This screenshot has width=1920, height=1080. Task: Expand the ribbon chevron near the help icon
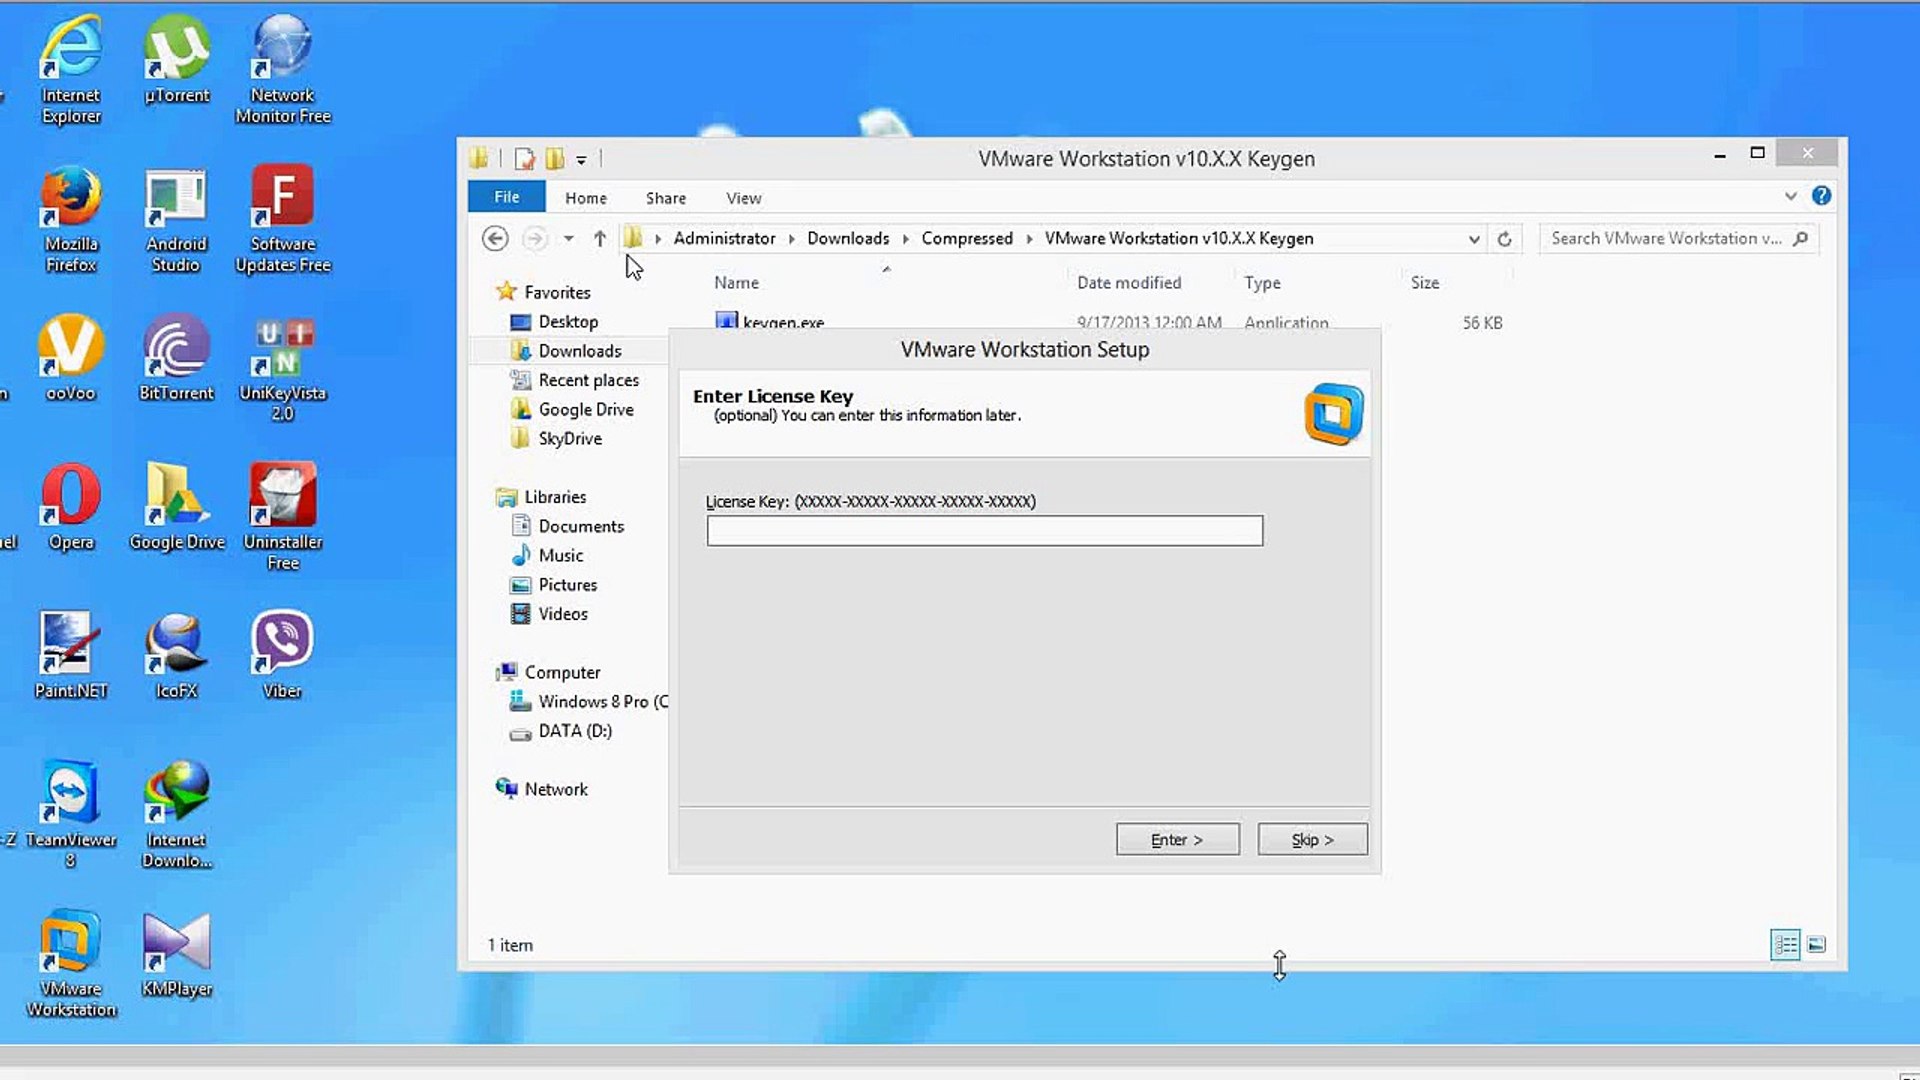click(x=1791, y=197)
